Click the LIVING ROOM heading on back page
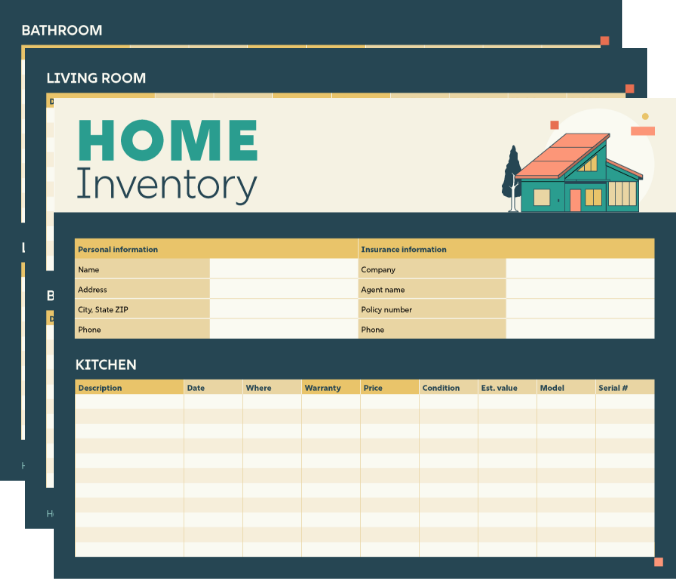The image size is (676, 579). 96,78
